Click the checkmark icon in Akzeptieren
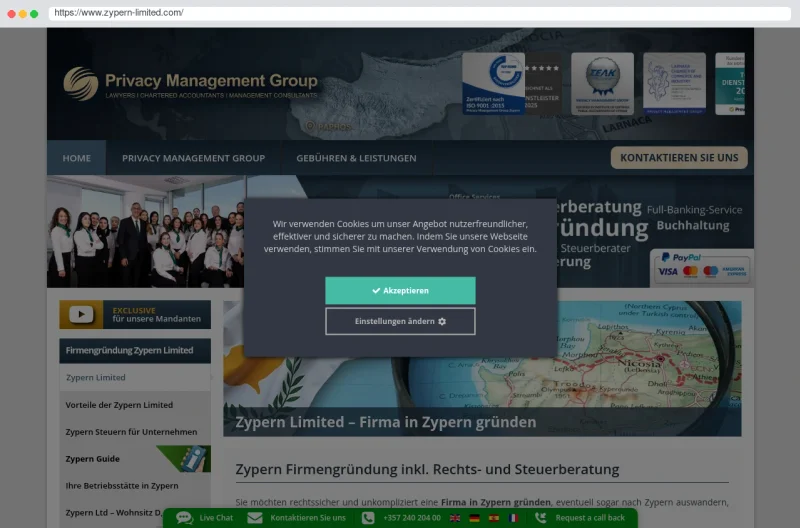This screenshot has width=800, height=528. point(376,290)
